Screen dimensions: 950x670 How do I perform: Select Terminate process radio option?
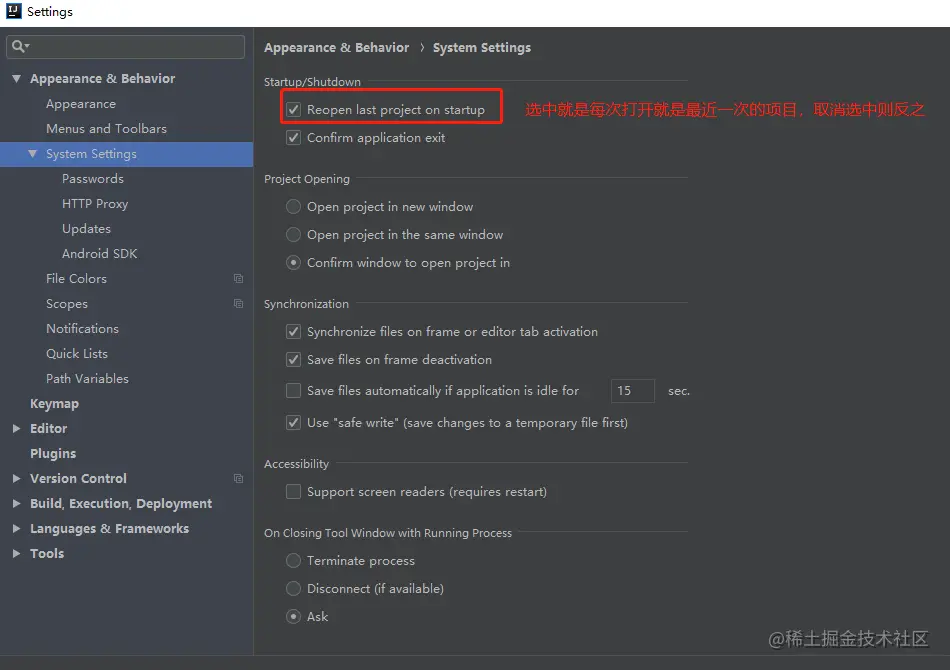pyautogui.click(x=293, y=560)
